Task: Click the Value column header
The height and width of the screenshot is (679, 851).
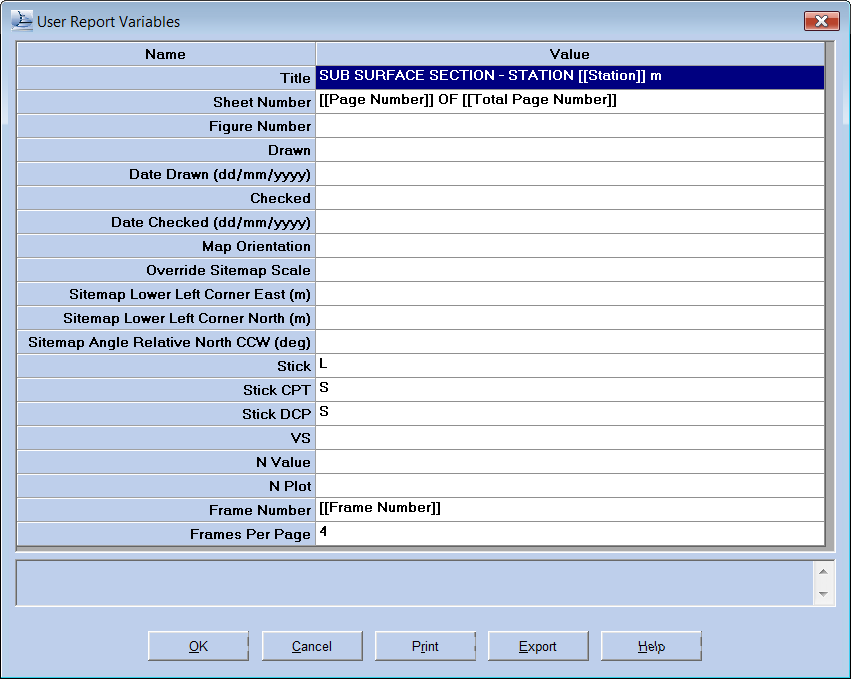Action: (x=570, y=54)
